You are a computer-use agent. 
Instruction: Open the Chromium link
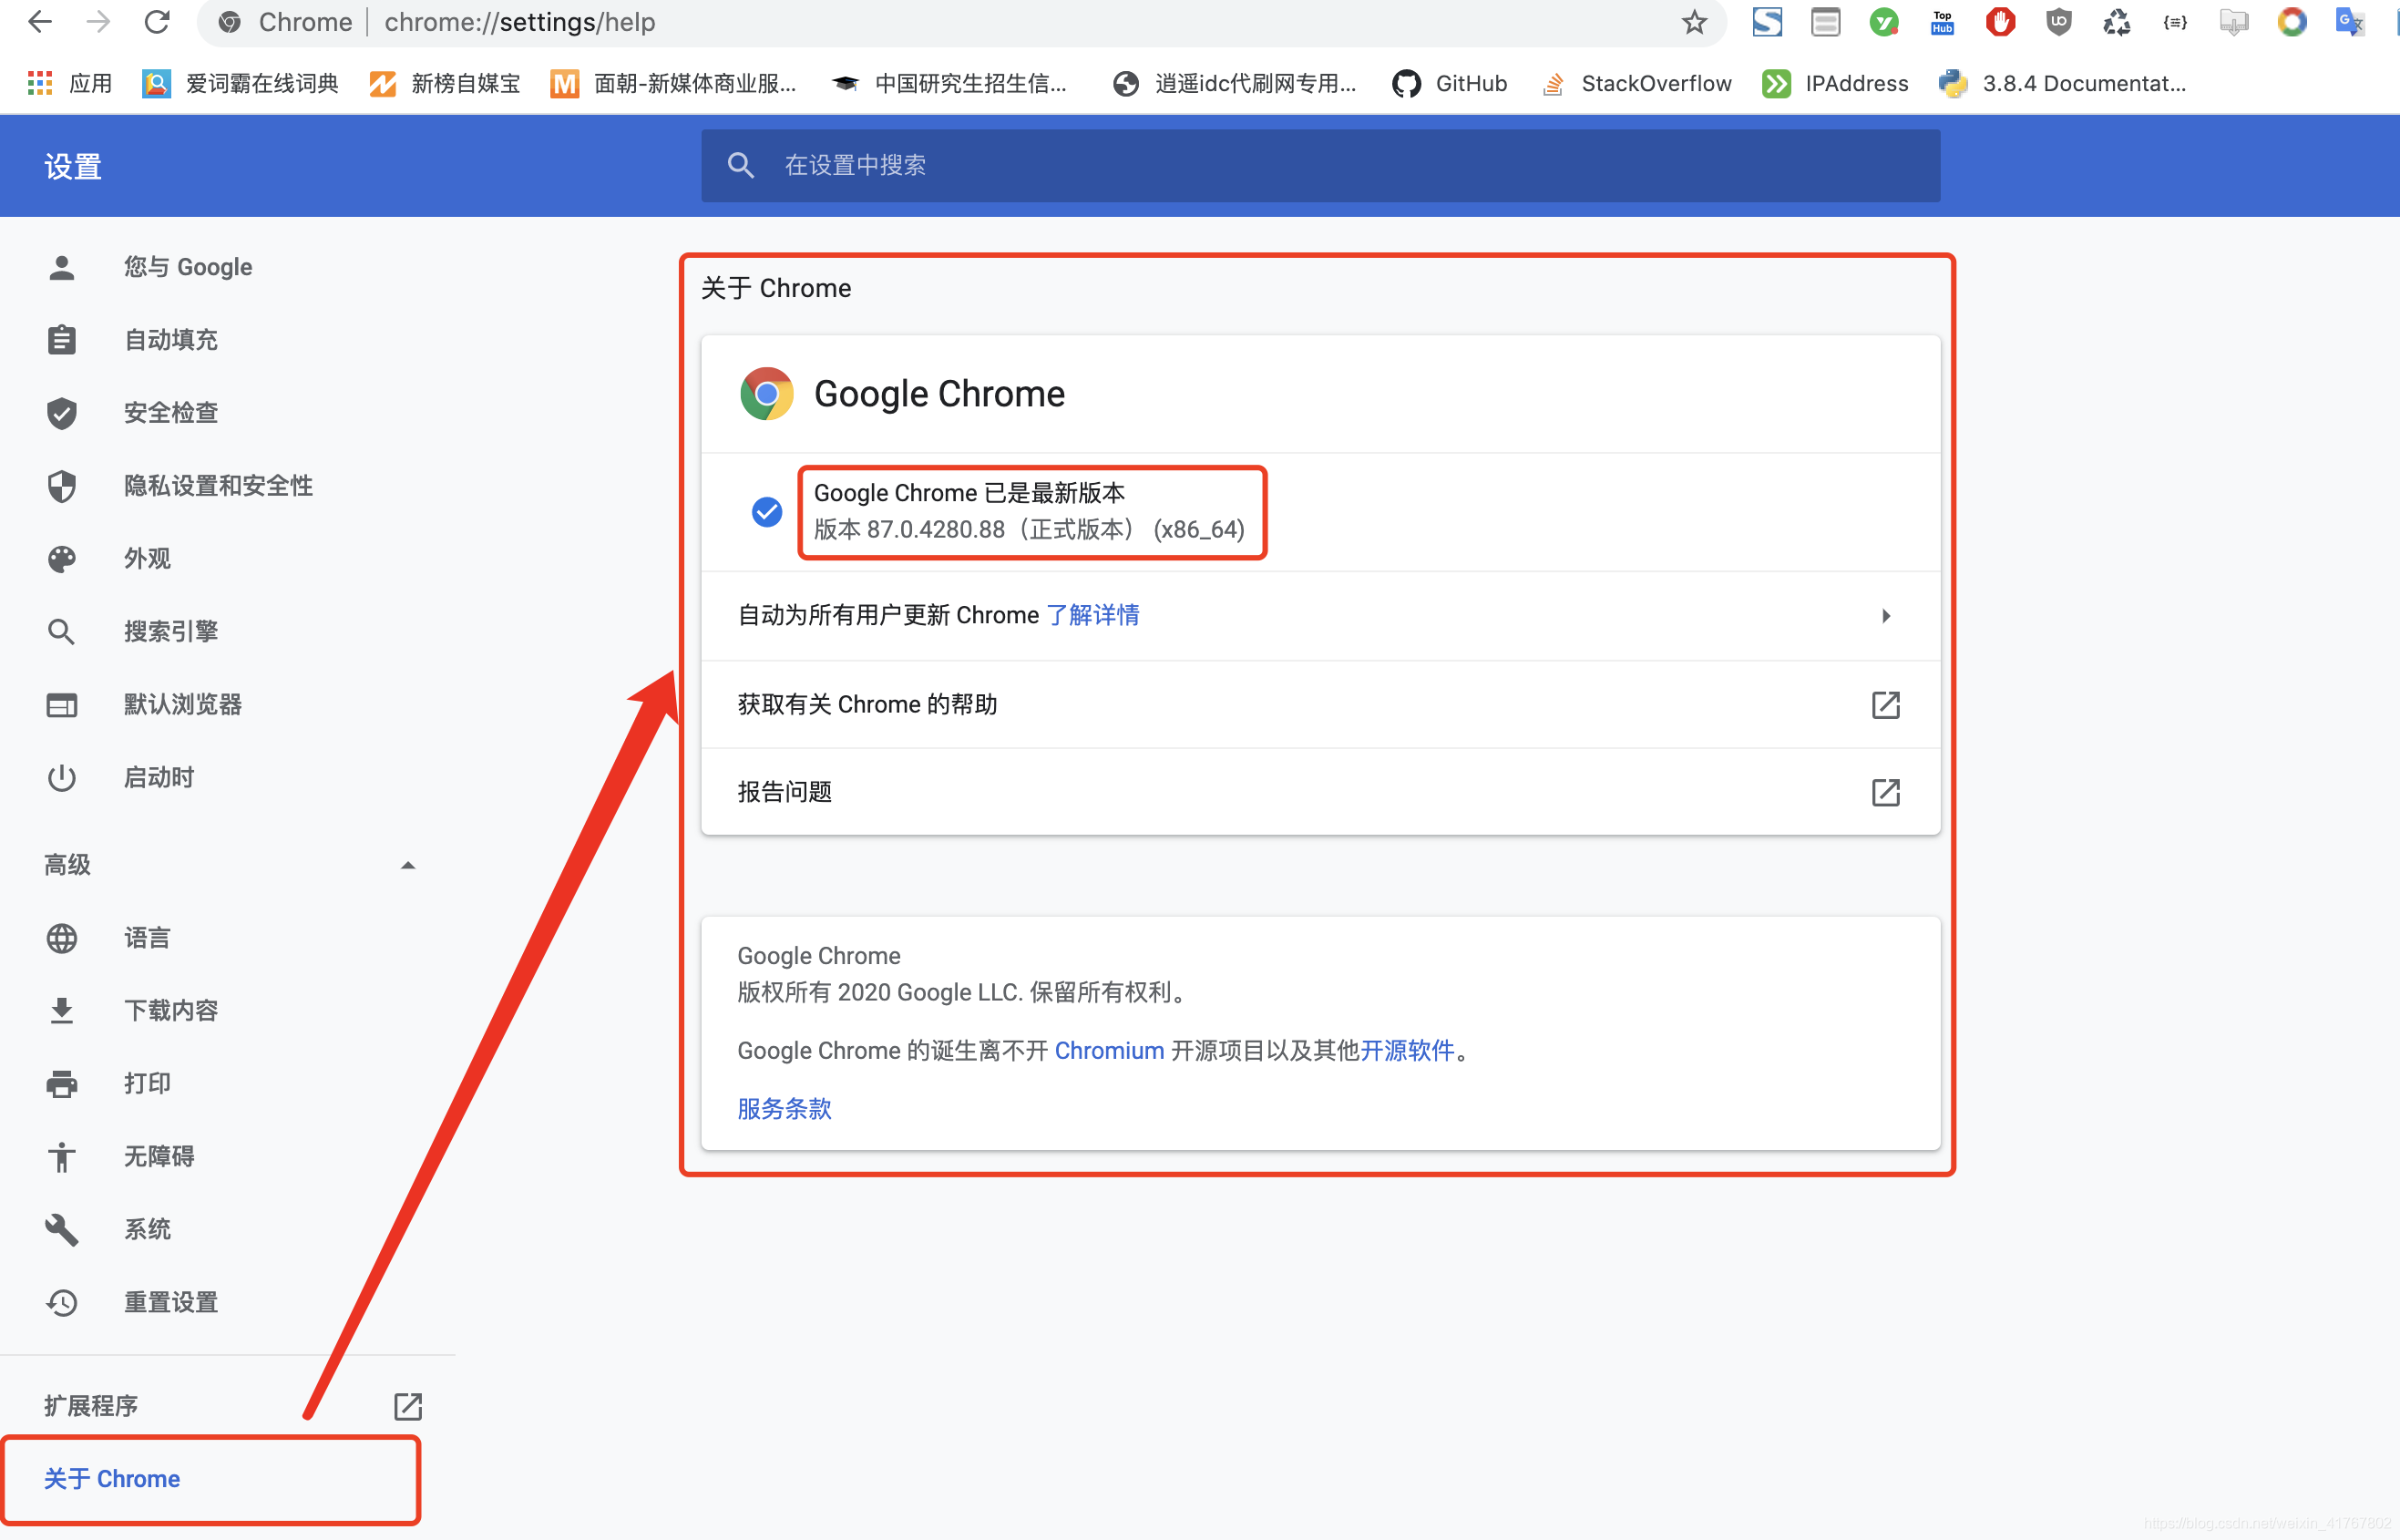[x=1108, y=1050]
